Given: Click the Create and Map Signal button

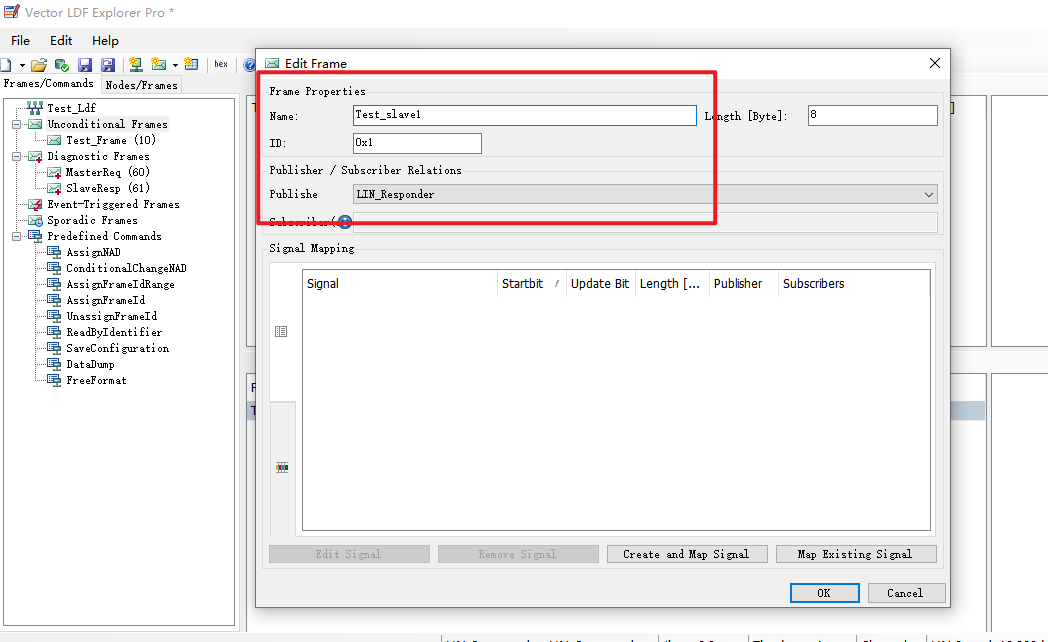Looking at the screenshot, I should tap(686, 554).
